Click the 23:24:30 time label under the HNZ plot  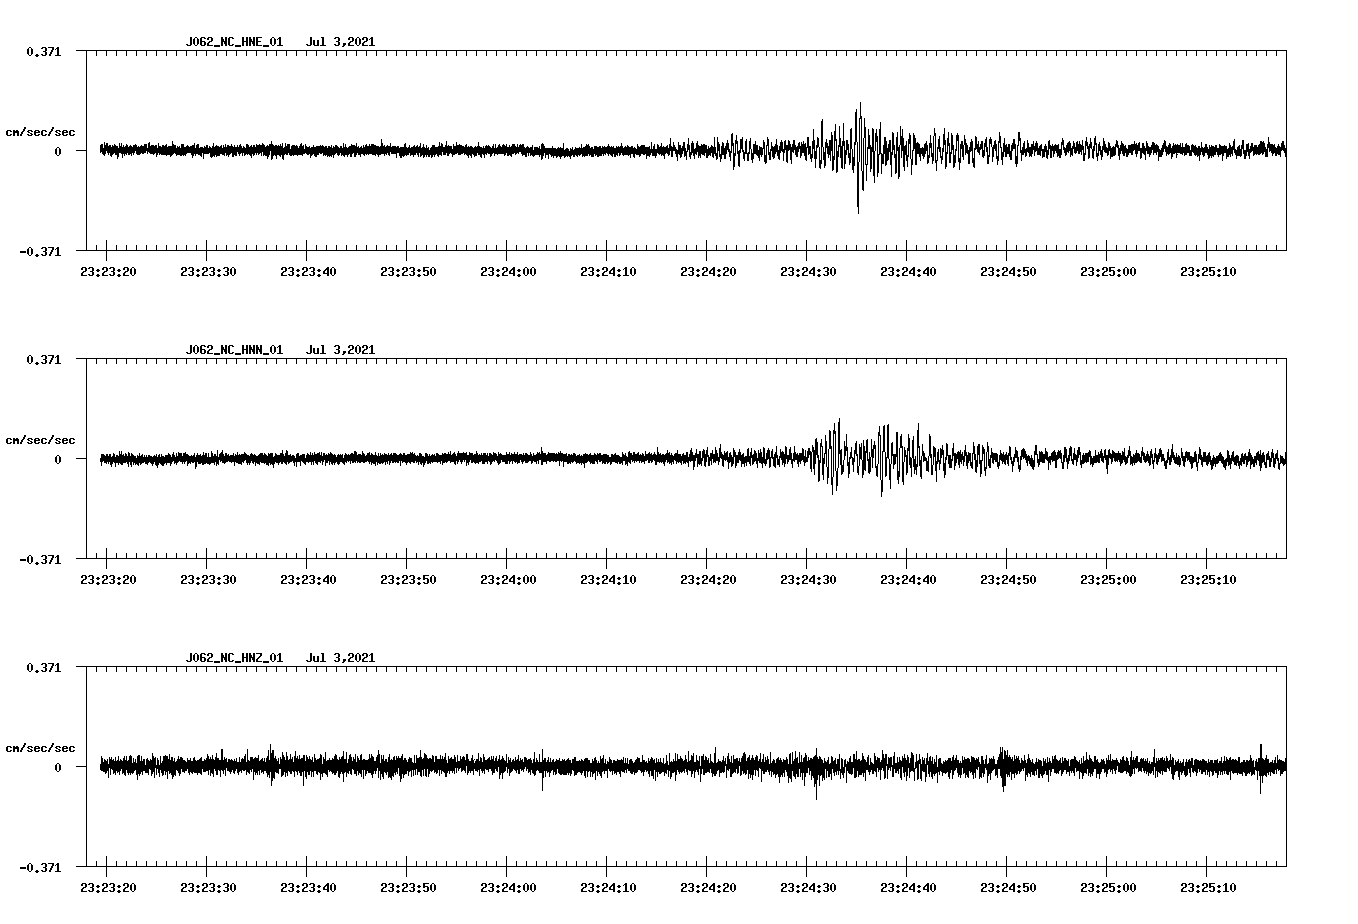808,888
